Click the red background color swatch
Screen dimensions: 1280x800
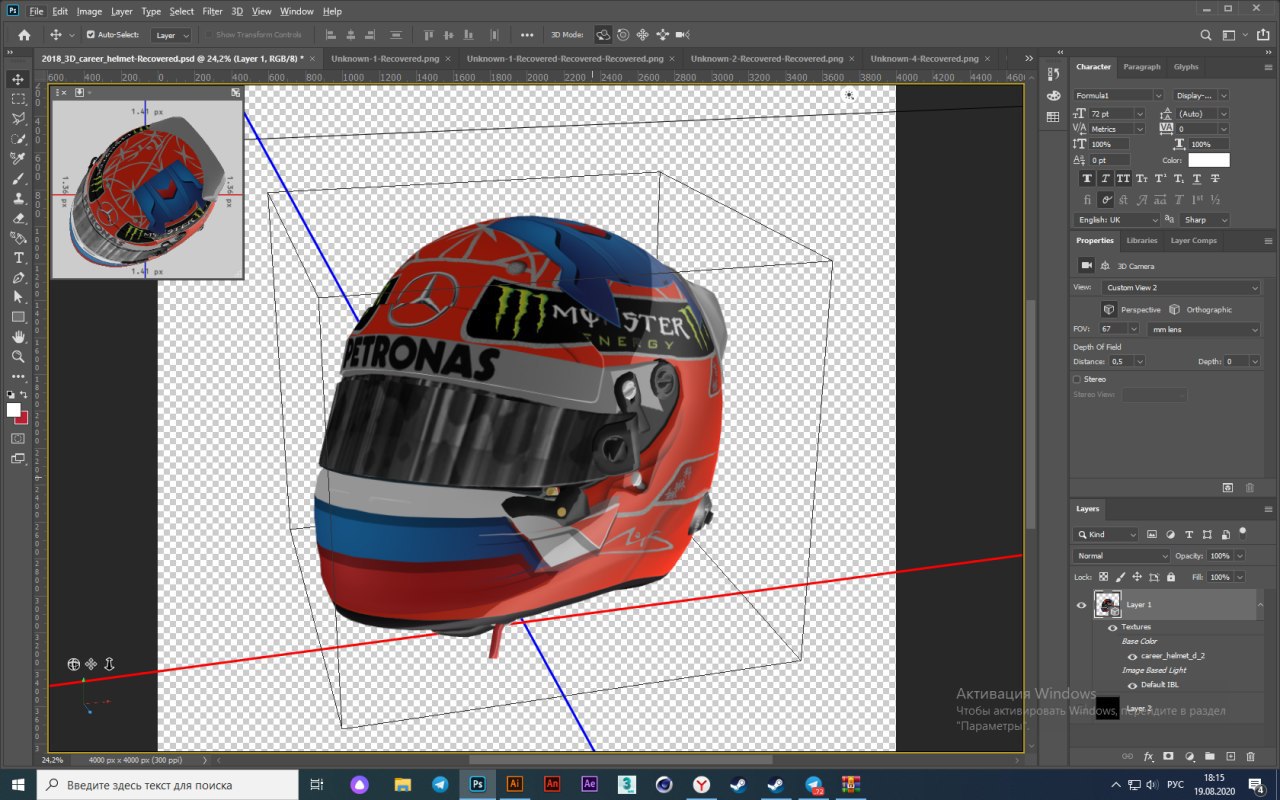tap(22, 418)
